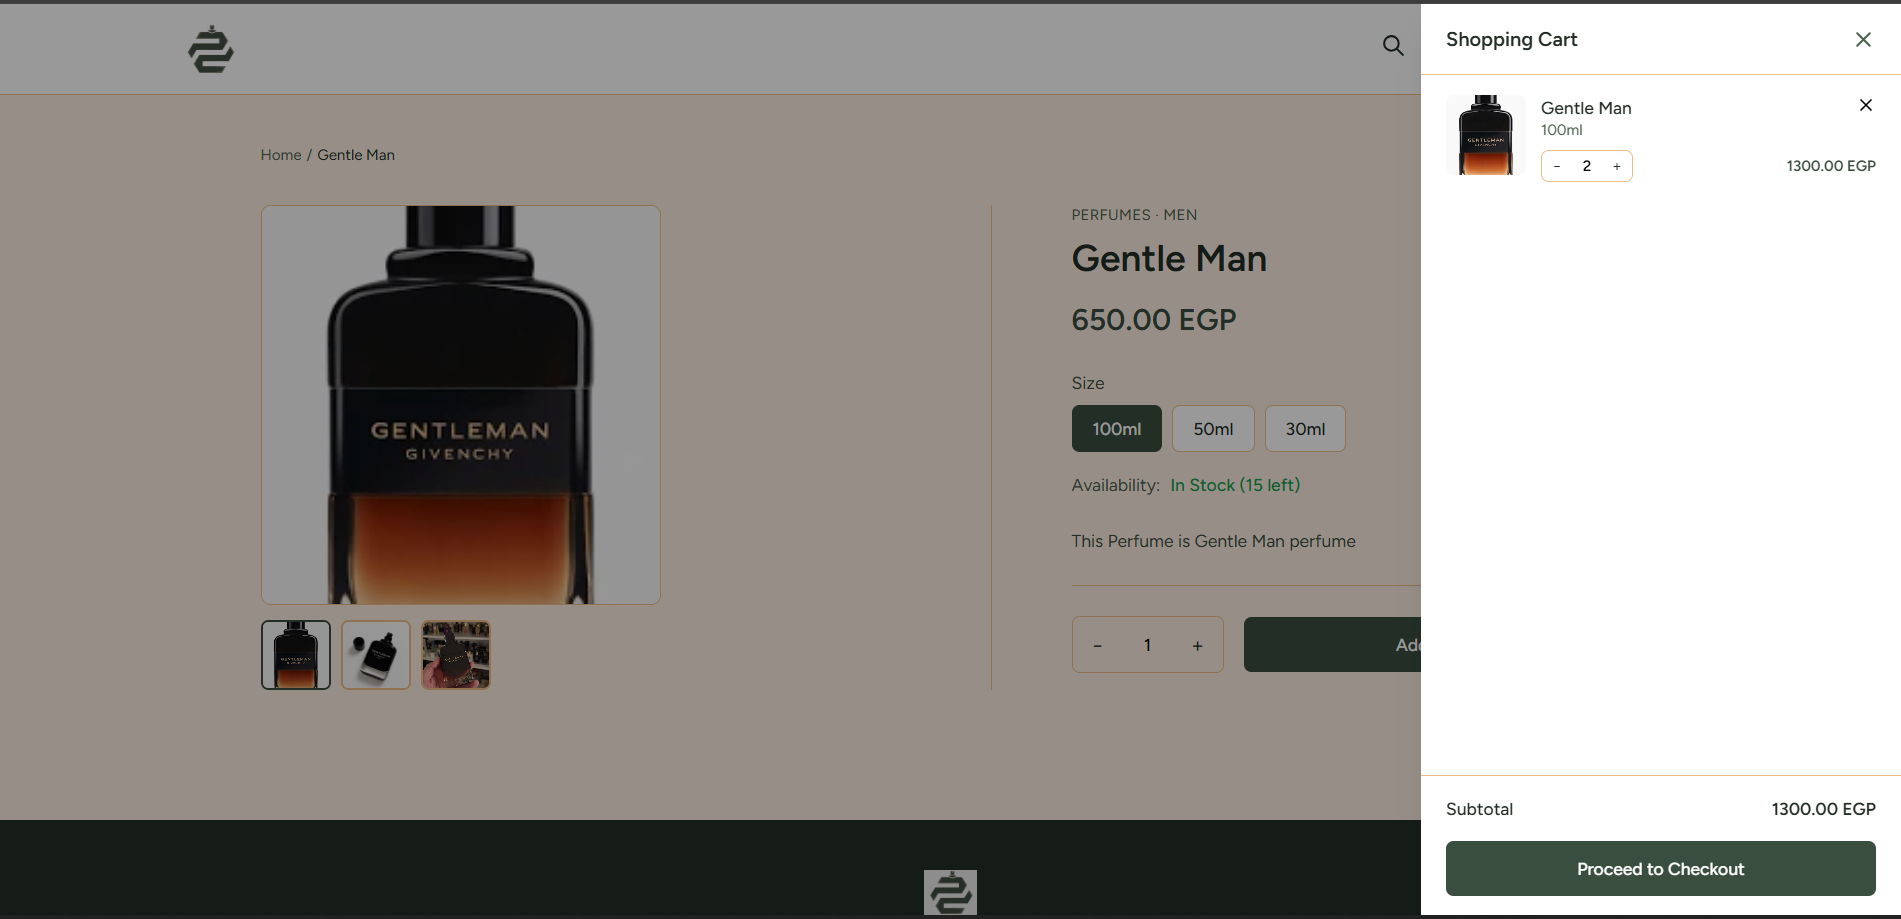This screenshot has height=919, width=1901.
Task: Click the main Gentleman Givenchy product image
Action: click(x=461, y=405)
